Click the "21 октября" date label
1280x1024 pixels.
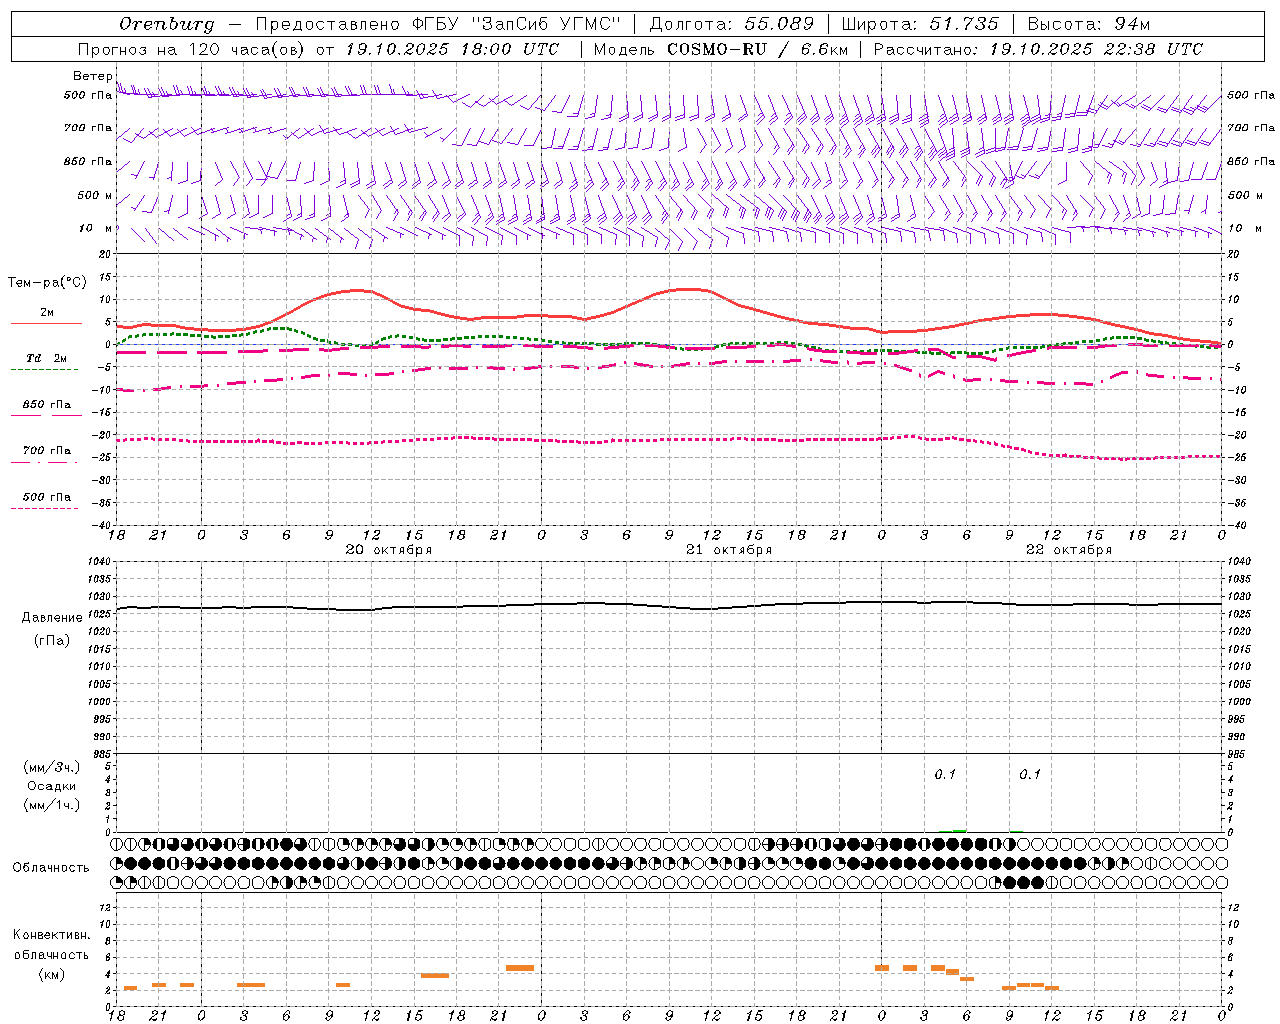coord(729,550)
